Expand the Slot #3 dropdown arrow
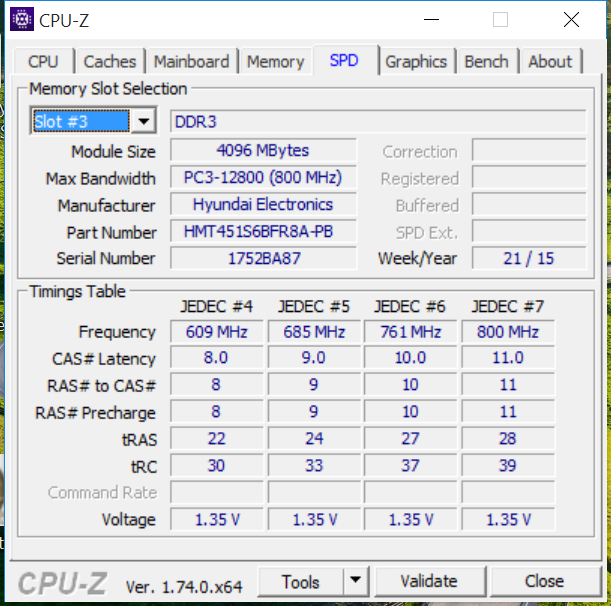Image resolution: width=611 pixels, height=606 pixels. 144,122
